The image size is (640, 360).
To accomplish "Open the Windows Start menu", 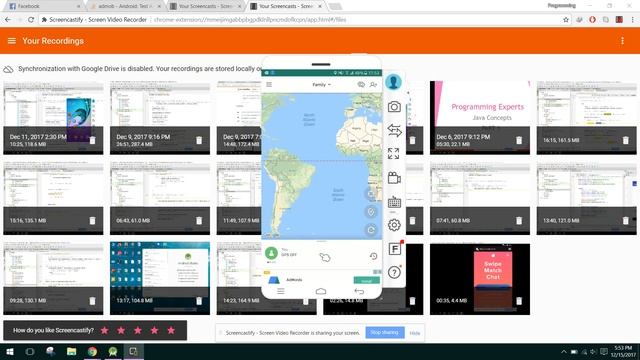I will [9, 351].
